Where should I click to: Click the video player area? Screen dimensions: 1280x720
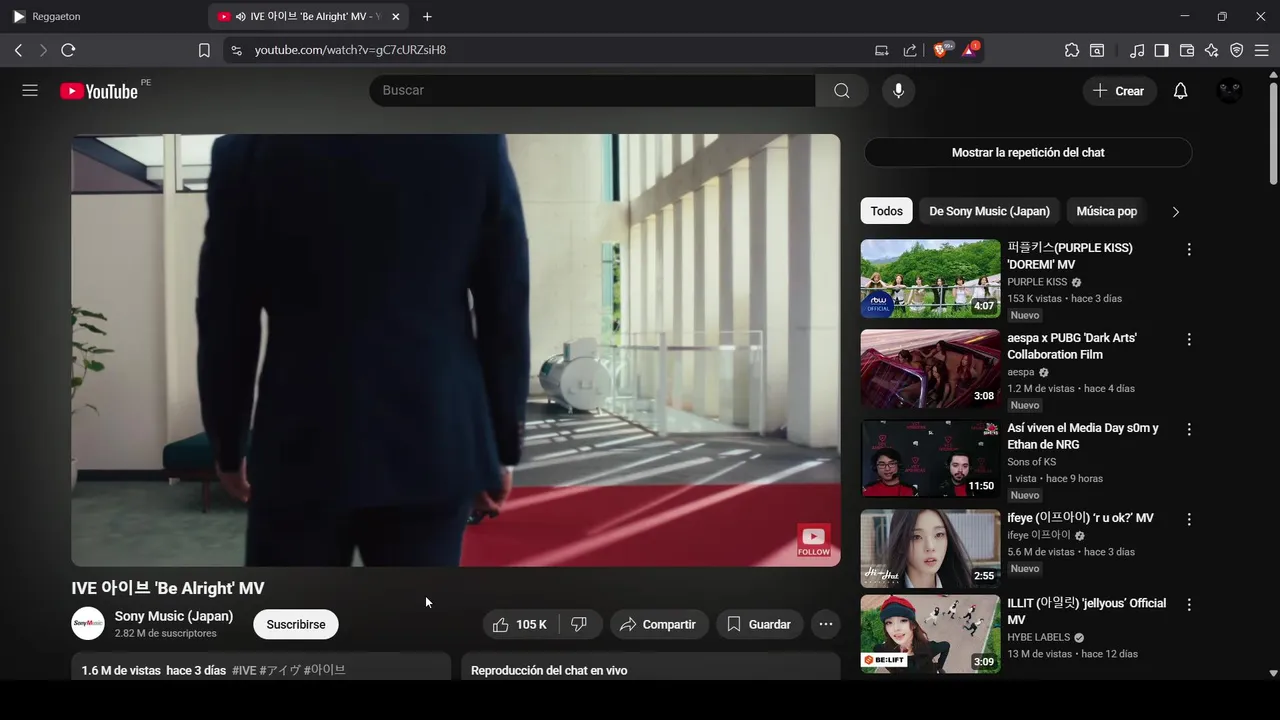coord(456,350)
